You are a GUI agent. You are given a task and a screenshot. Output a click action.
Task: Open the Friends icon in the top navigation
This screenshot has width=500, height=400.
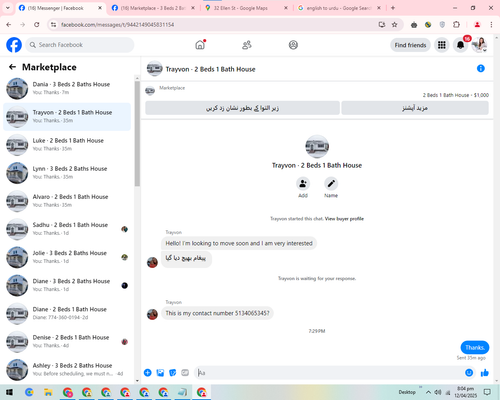[x=247, y=45]
